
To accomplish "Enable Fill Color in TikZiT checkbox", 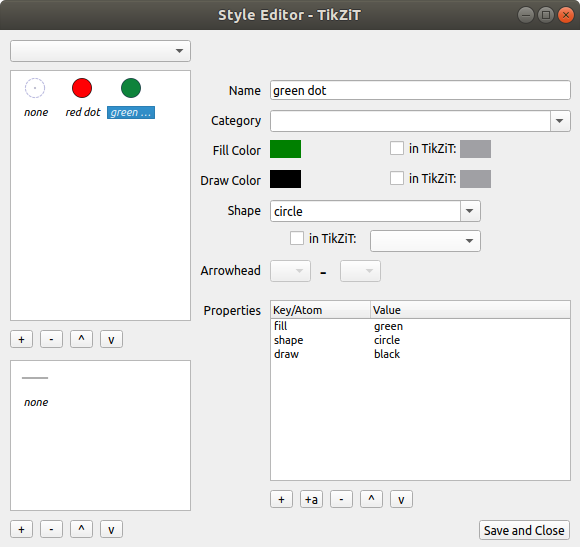I will coord(397,149).
